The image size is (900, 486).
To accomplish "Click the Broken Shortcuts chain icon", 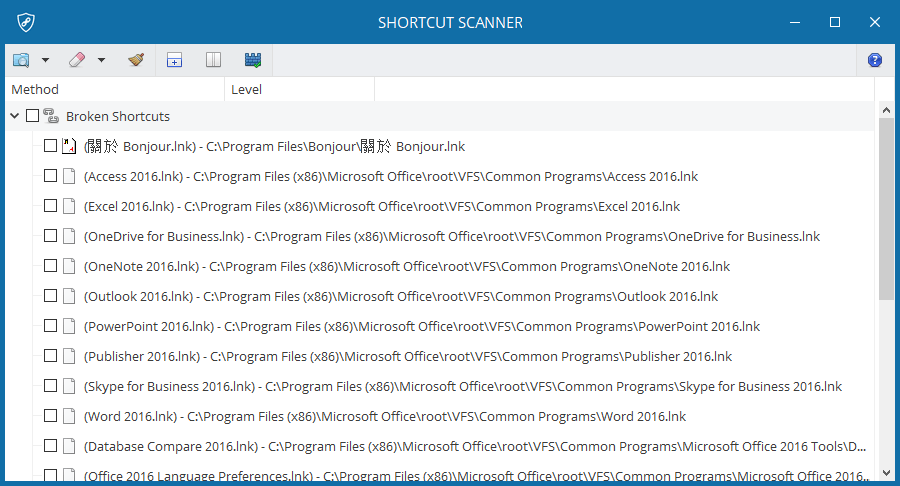I will (x=51, y=116).
